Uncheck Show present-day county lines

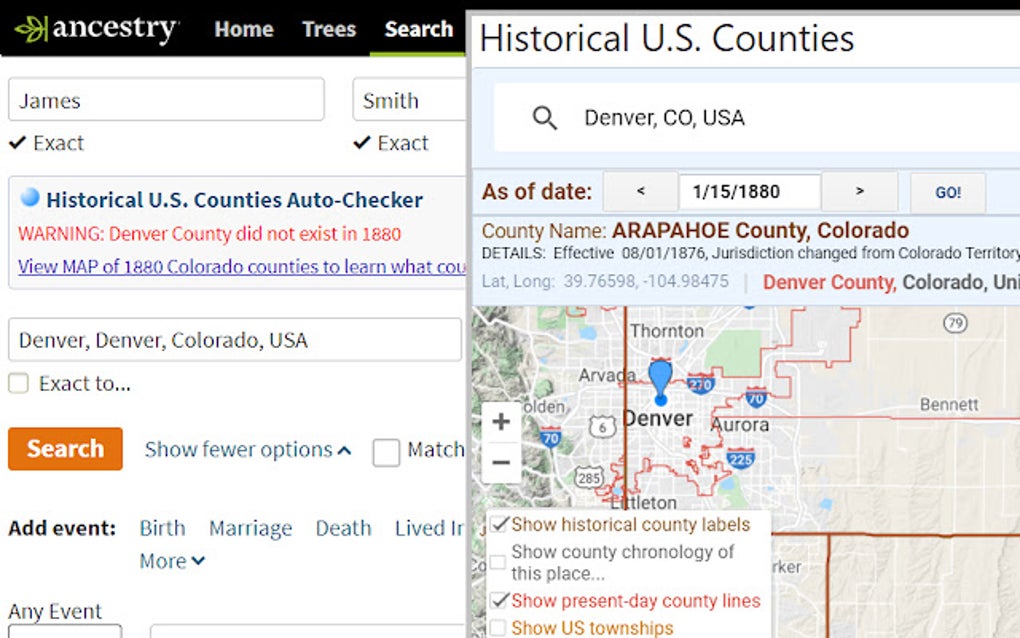[x=499, y=600]
